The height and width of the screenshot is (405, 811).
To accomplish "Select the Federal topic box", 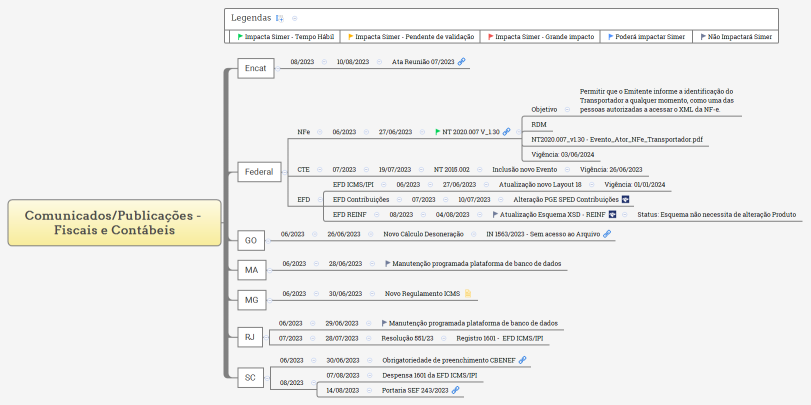I will coord(259,172).
